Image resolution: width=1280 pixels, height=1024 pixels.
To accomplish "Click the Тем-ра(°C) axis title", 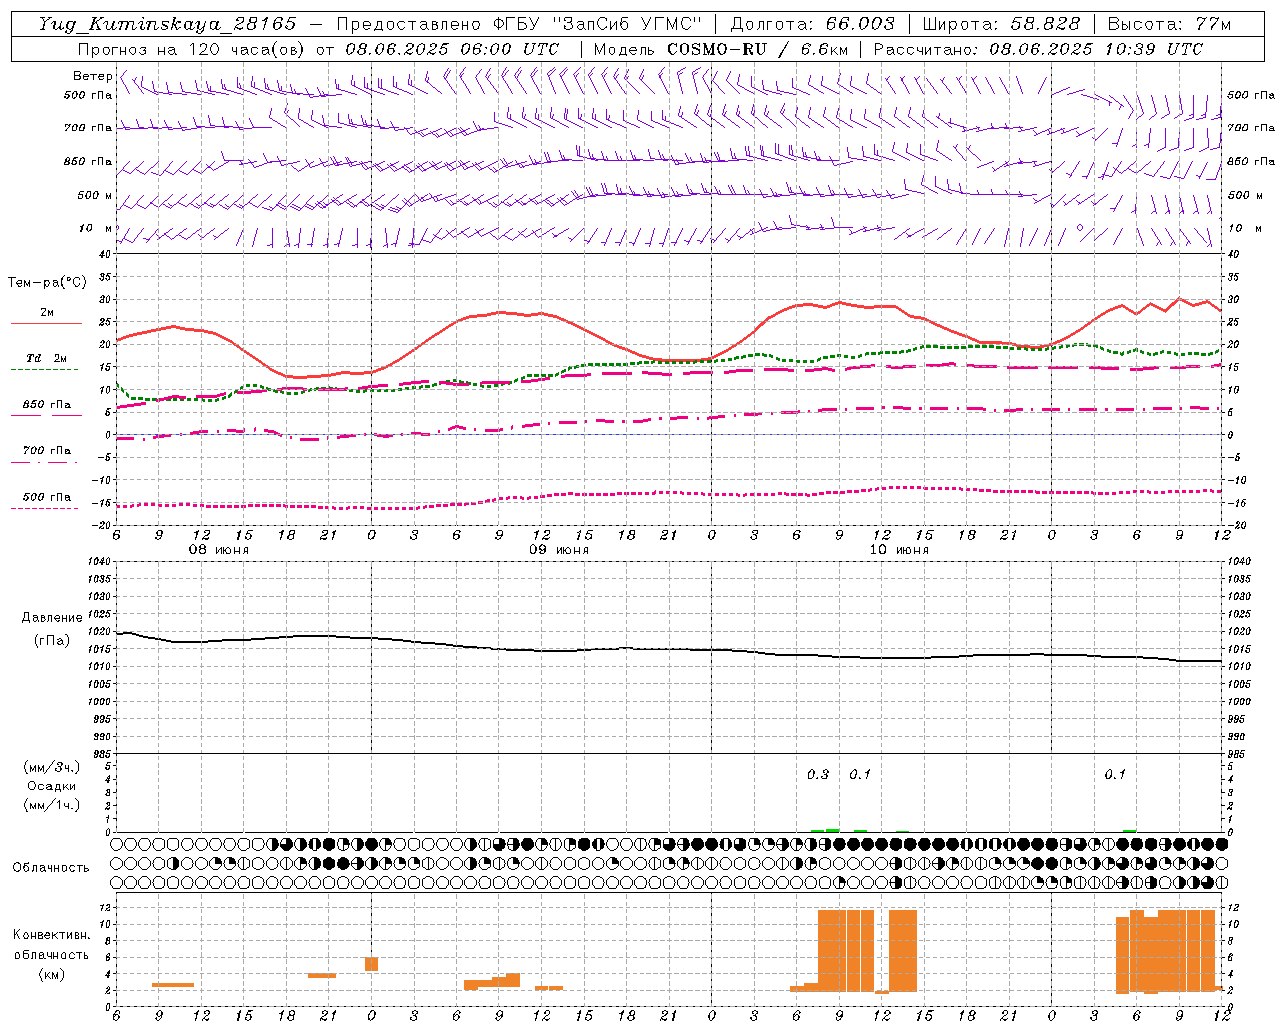I will tap(47, 283).
